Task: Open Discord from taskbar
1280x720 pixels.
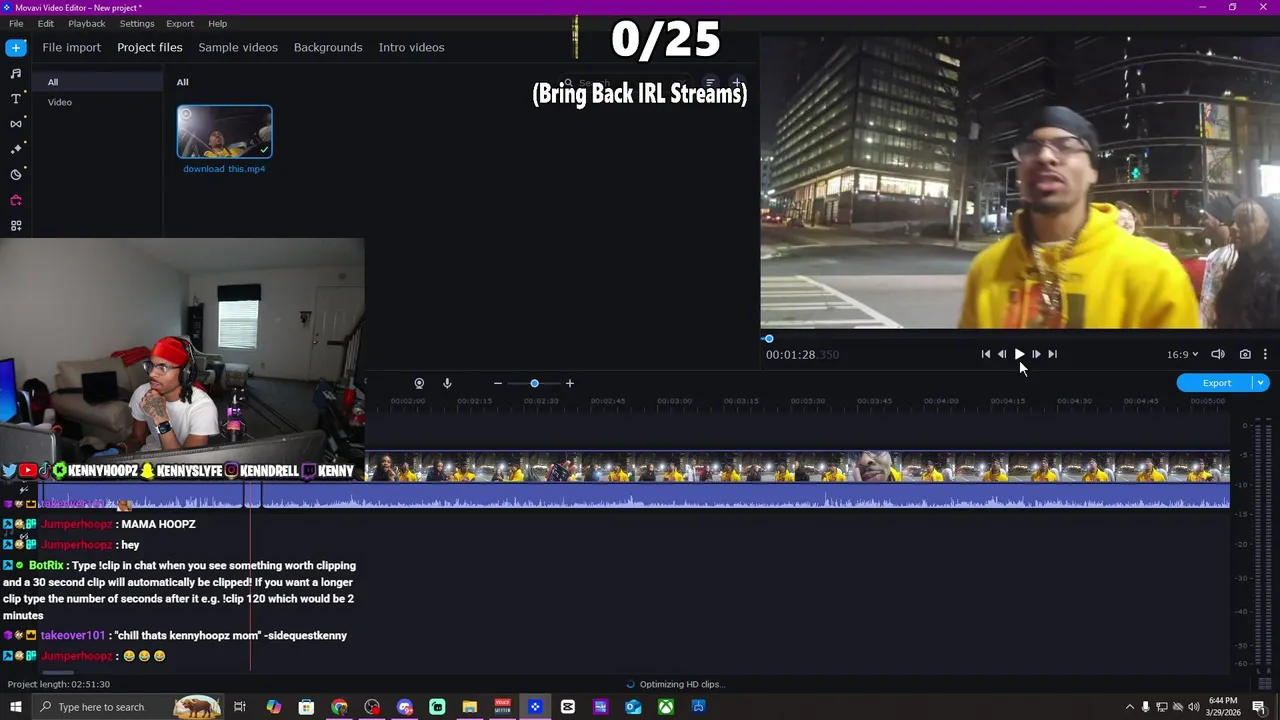Action: point(405,707)
